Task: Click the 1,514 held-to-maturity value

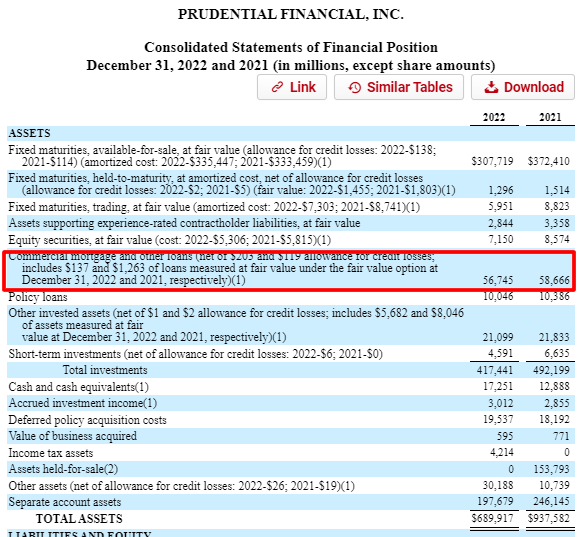Action: click(557, 190)
